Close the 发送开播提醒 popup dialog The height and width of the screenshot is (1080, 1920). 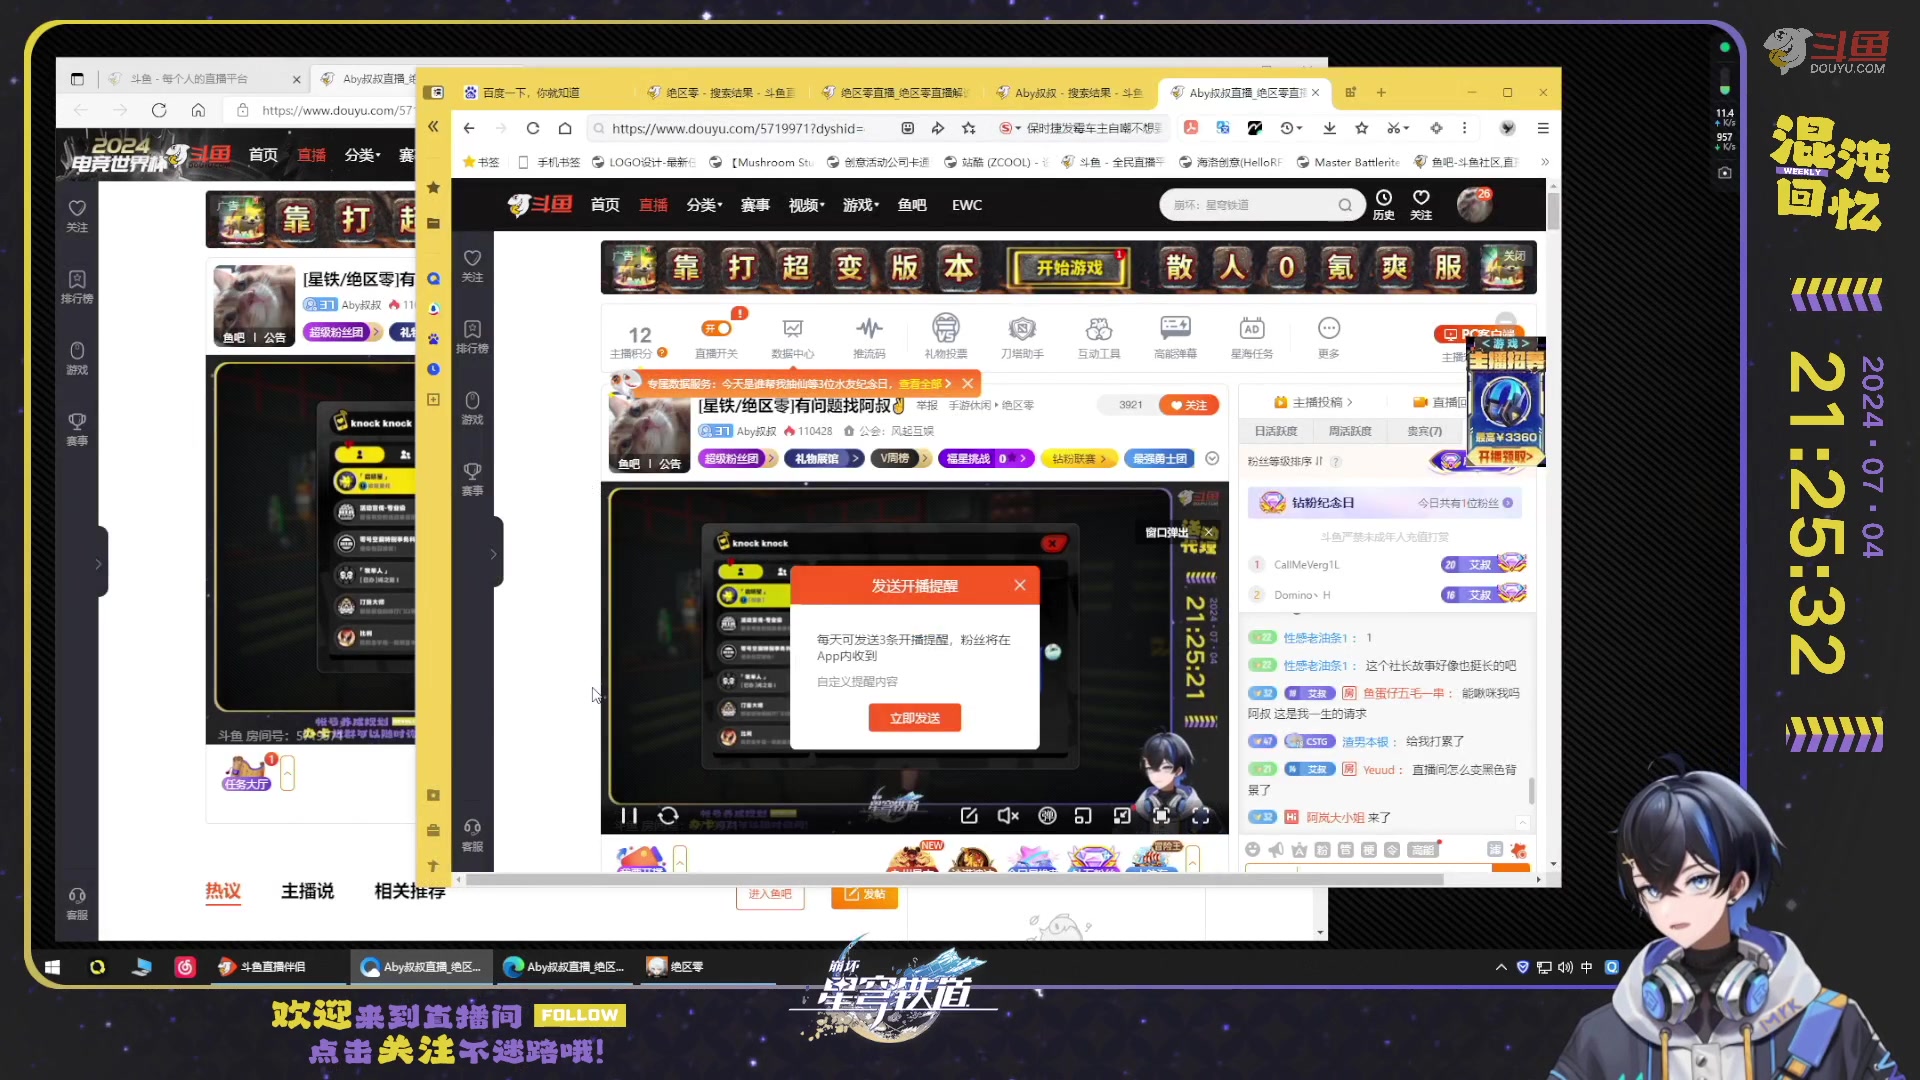pyautogui.click(x=1021, y=584)
